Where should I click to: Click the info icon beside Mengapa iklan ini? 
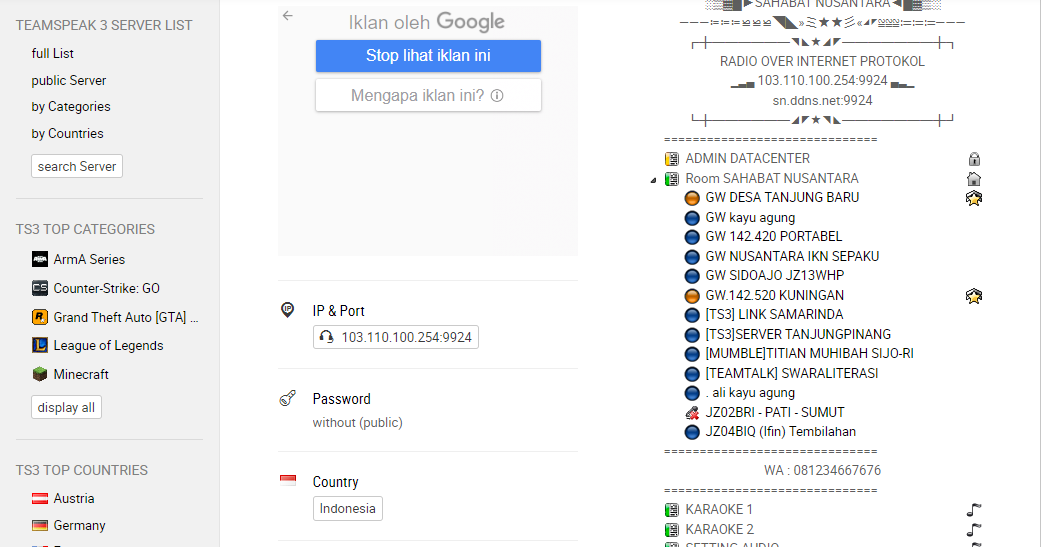497,96
